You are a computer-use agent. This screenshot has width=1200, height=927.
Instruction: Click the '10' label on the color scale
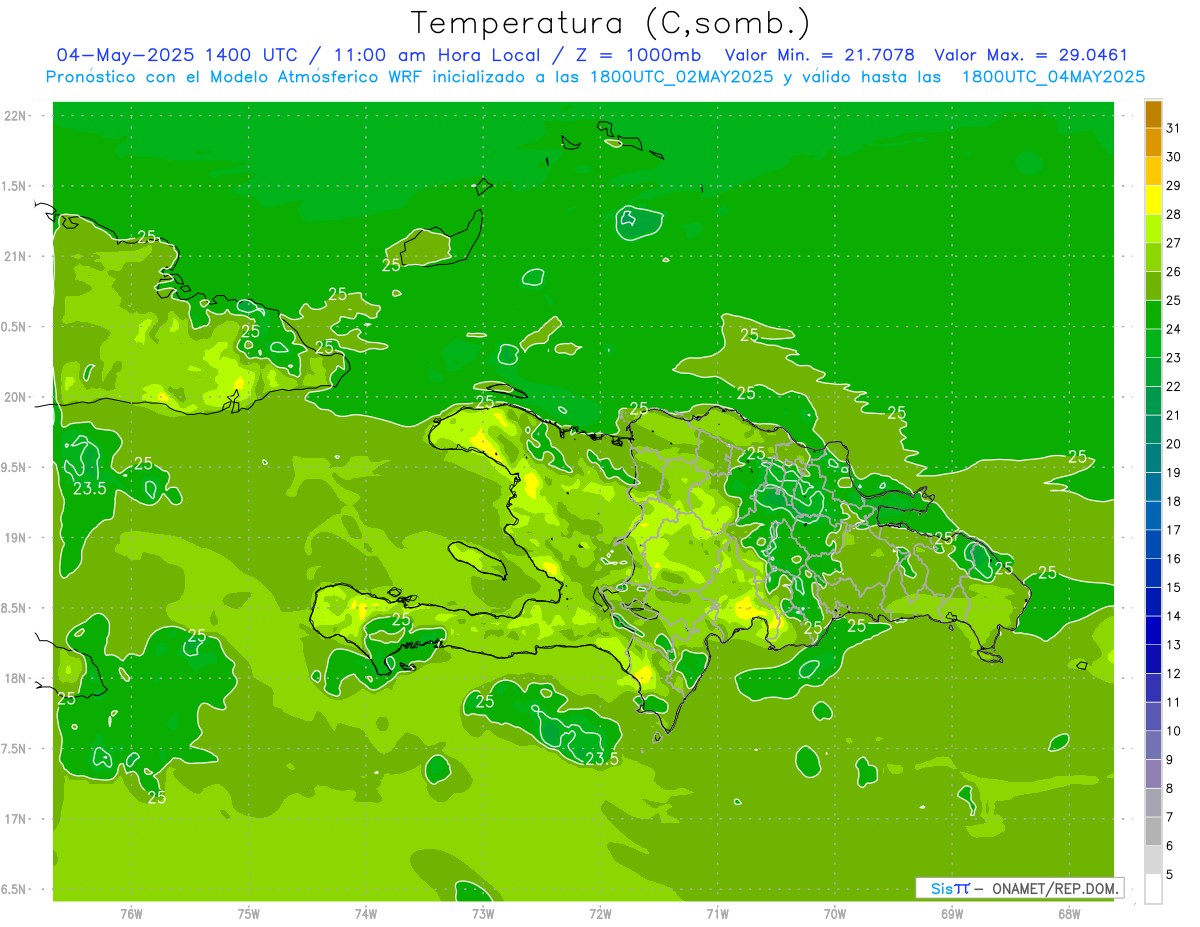1173,731
